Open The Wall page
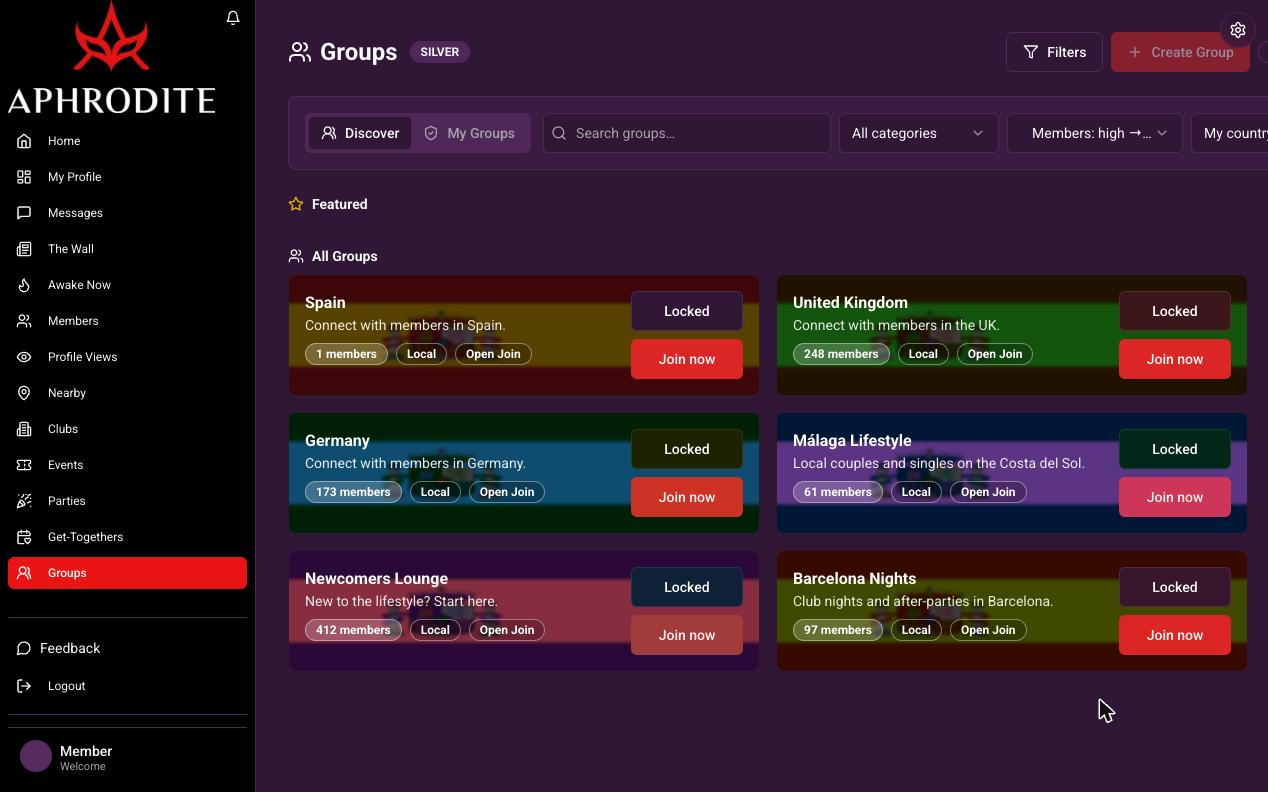 (127, 249)
